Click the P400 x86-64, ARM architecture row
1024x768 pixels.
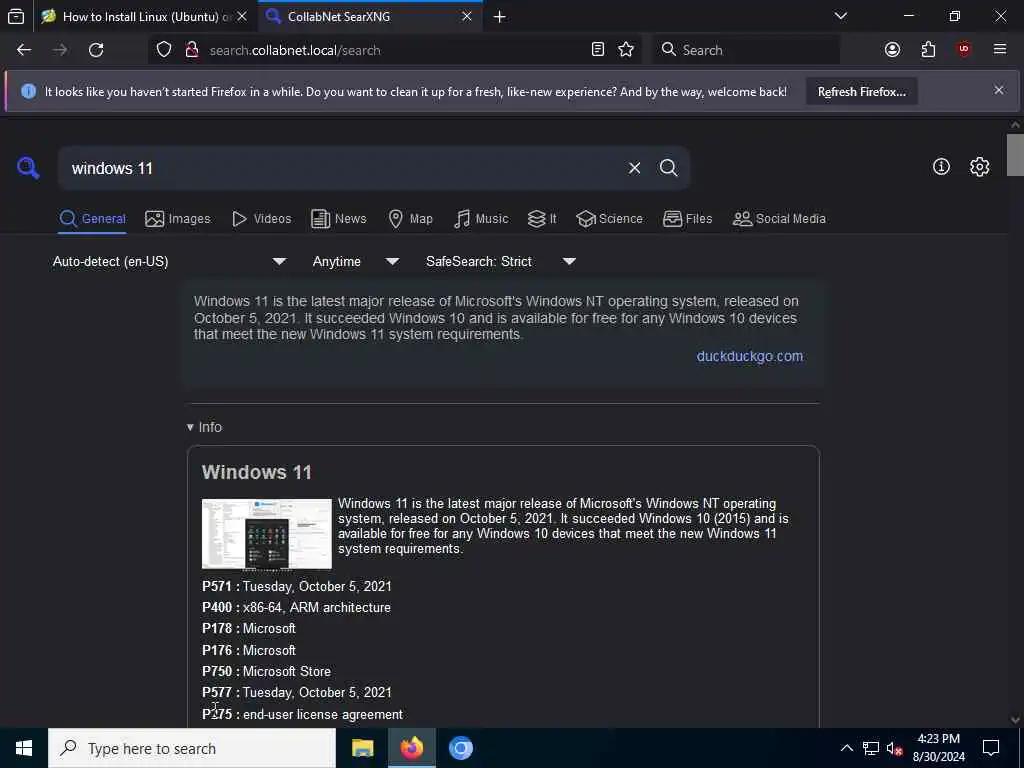(x=296, y=607)
